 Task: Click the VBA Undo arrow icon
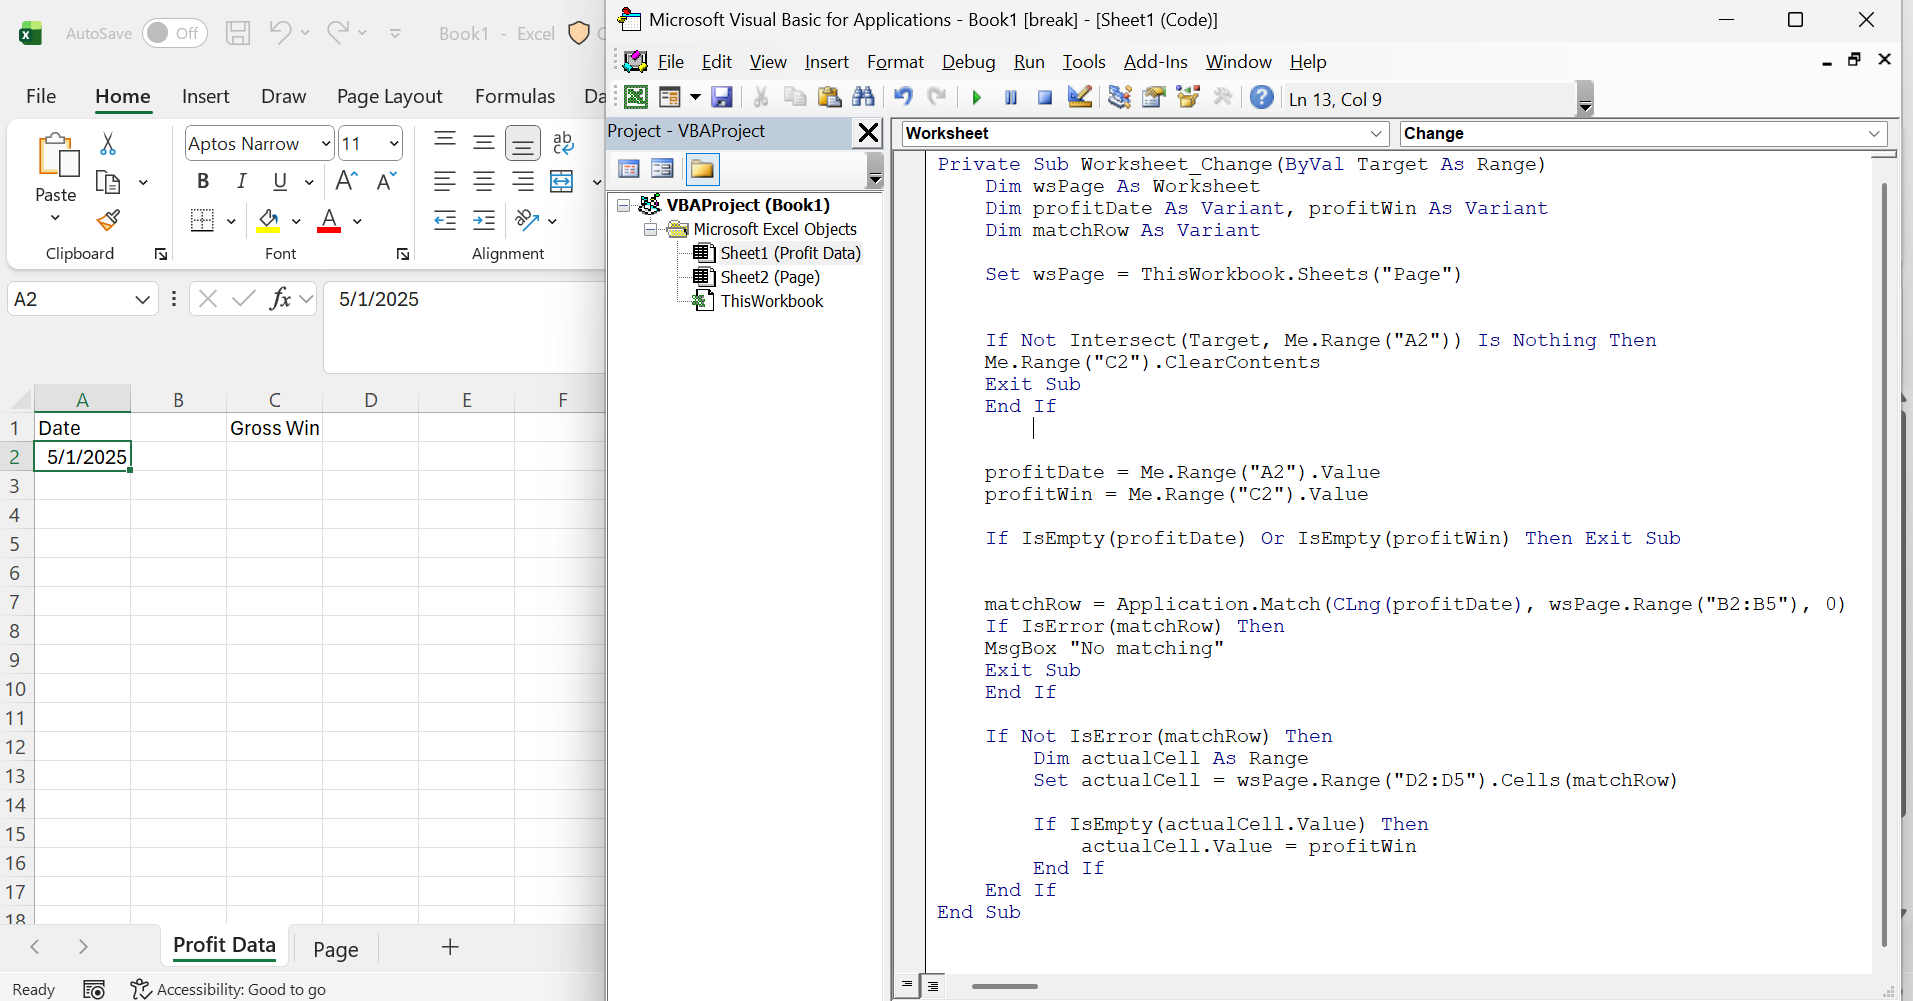pos(903,97)
